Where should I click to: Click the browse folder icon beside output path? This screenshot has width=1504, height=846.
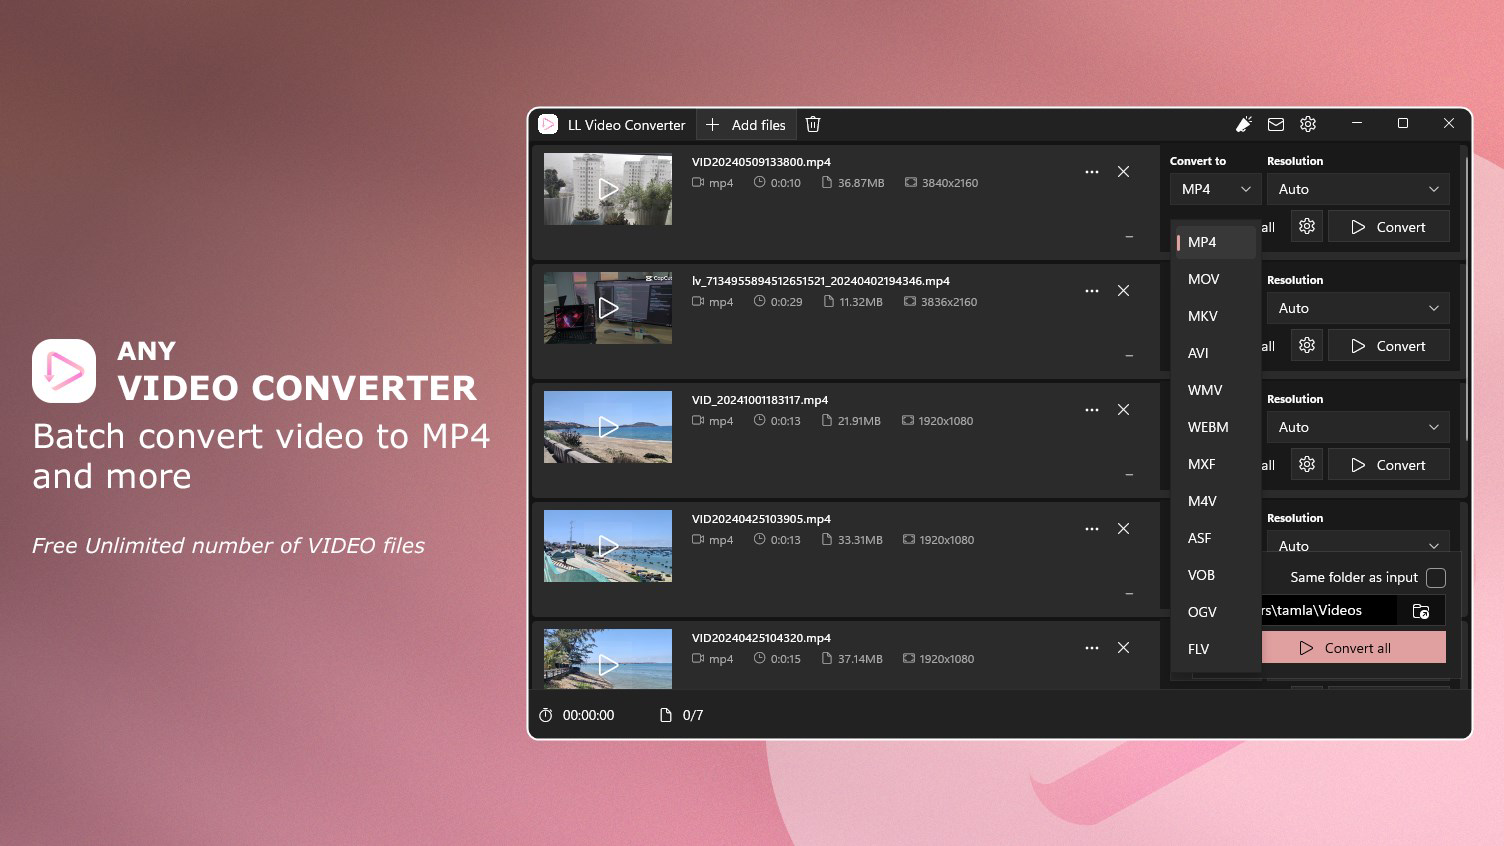[x=1421, y=610]
